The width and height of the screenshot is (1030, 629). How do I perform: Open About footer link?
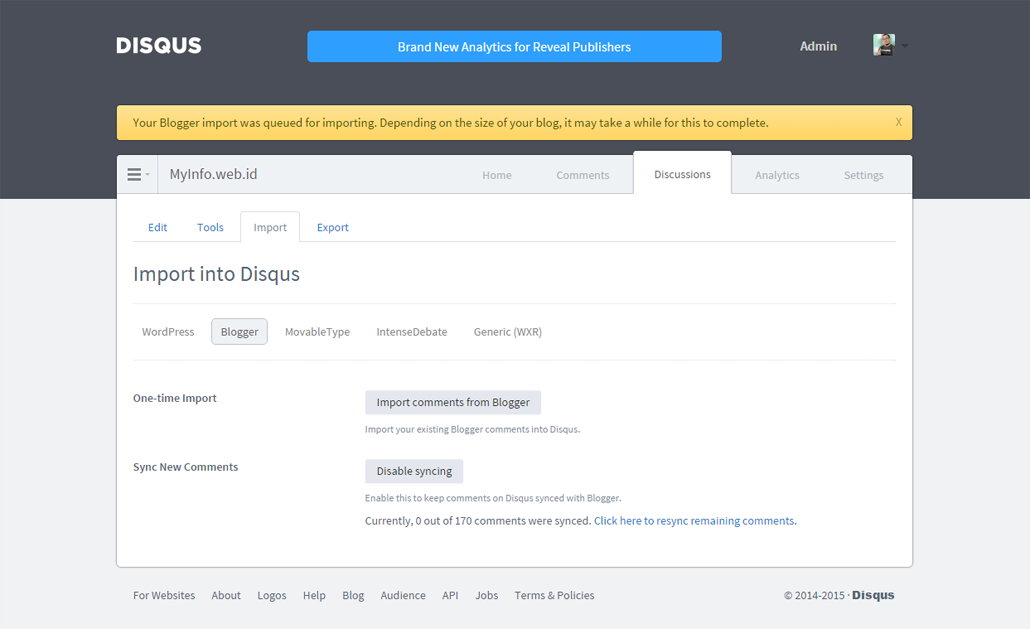tap(226, 596)
